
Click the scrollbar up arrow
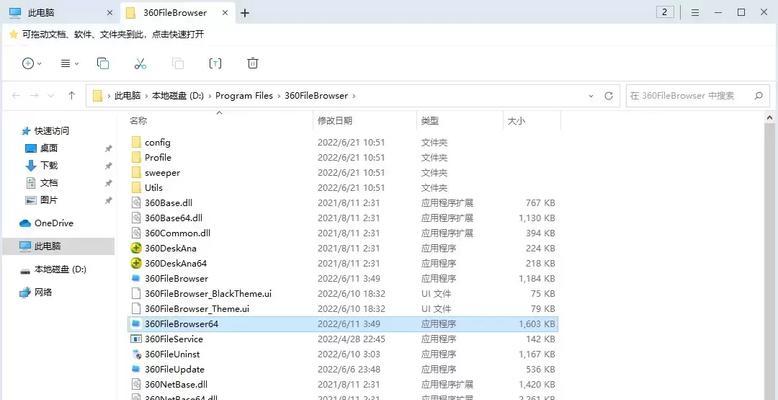(x=769, y=118)
